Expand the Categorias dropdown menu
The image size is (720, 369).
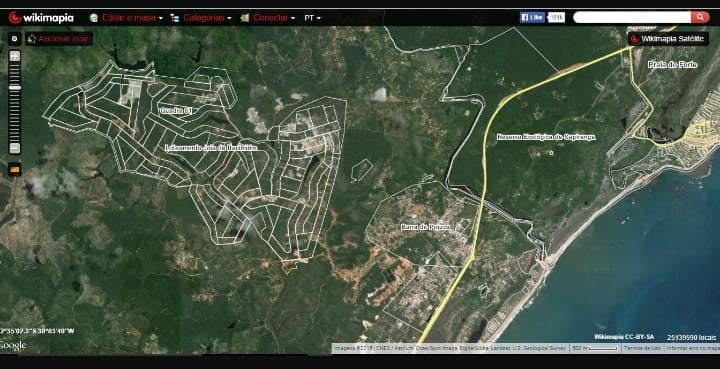207,18
